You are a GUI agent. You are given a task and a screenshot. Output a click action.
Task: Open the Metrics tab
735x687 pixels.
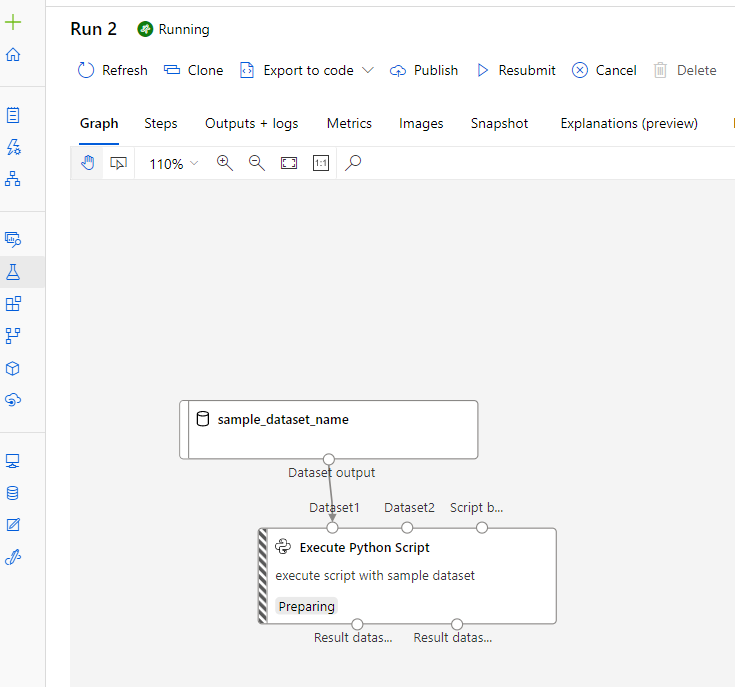click(349, 123)
